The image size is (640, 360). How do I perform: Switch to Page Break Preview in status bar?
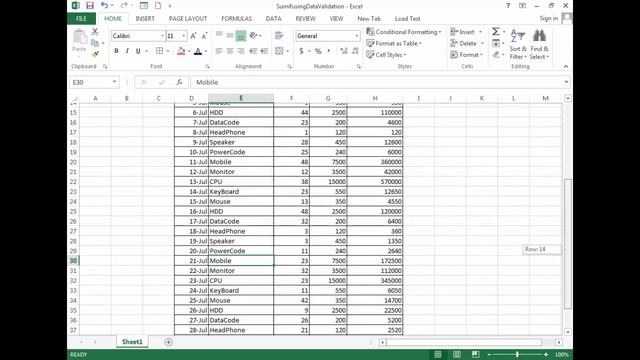pos(475,354)
